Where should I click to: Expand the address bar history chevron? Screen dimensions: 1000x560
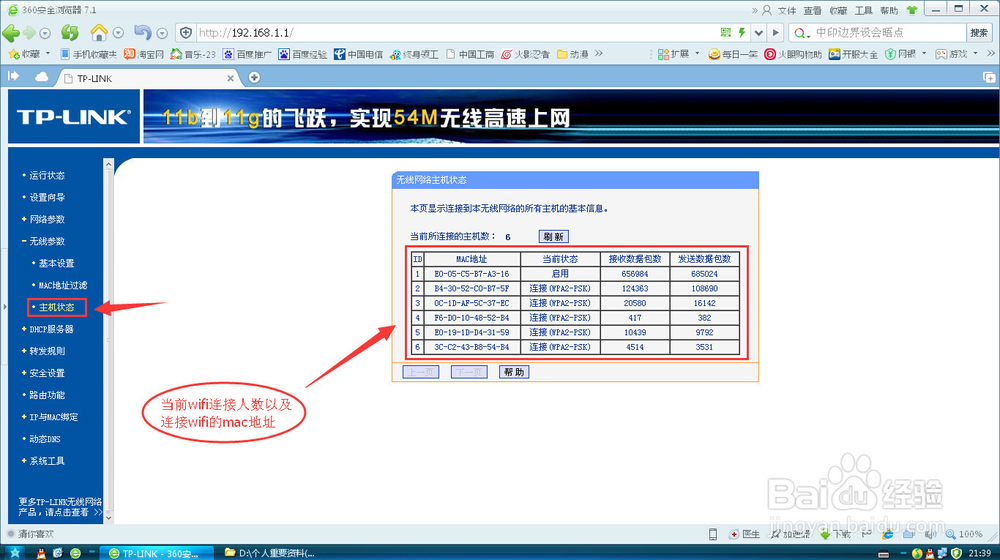(758, 33)
